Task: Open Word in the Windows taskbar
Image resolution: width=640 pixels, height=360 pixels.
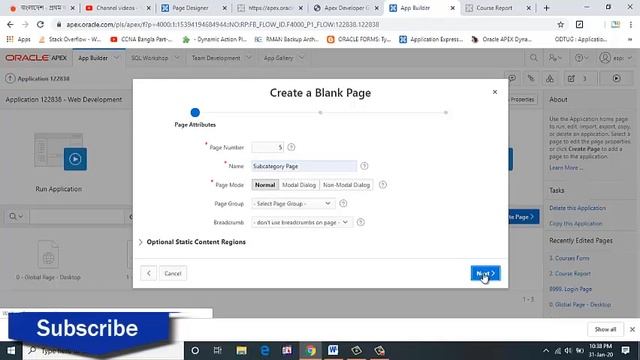Action: point(333,350)
